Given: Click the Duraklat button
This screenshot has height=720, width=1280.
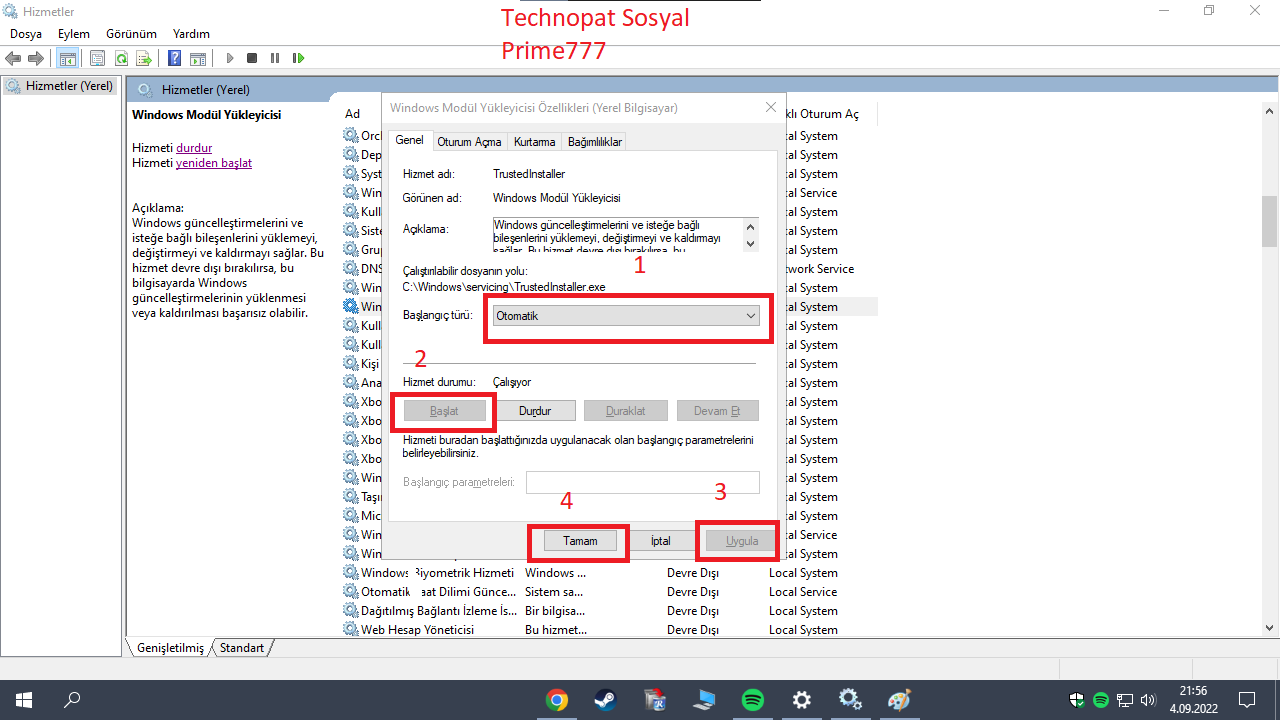Looking at the screenshot, I should [x=626, y=411].
